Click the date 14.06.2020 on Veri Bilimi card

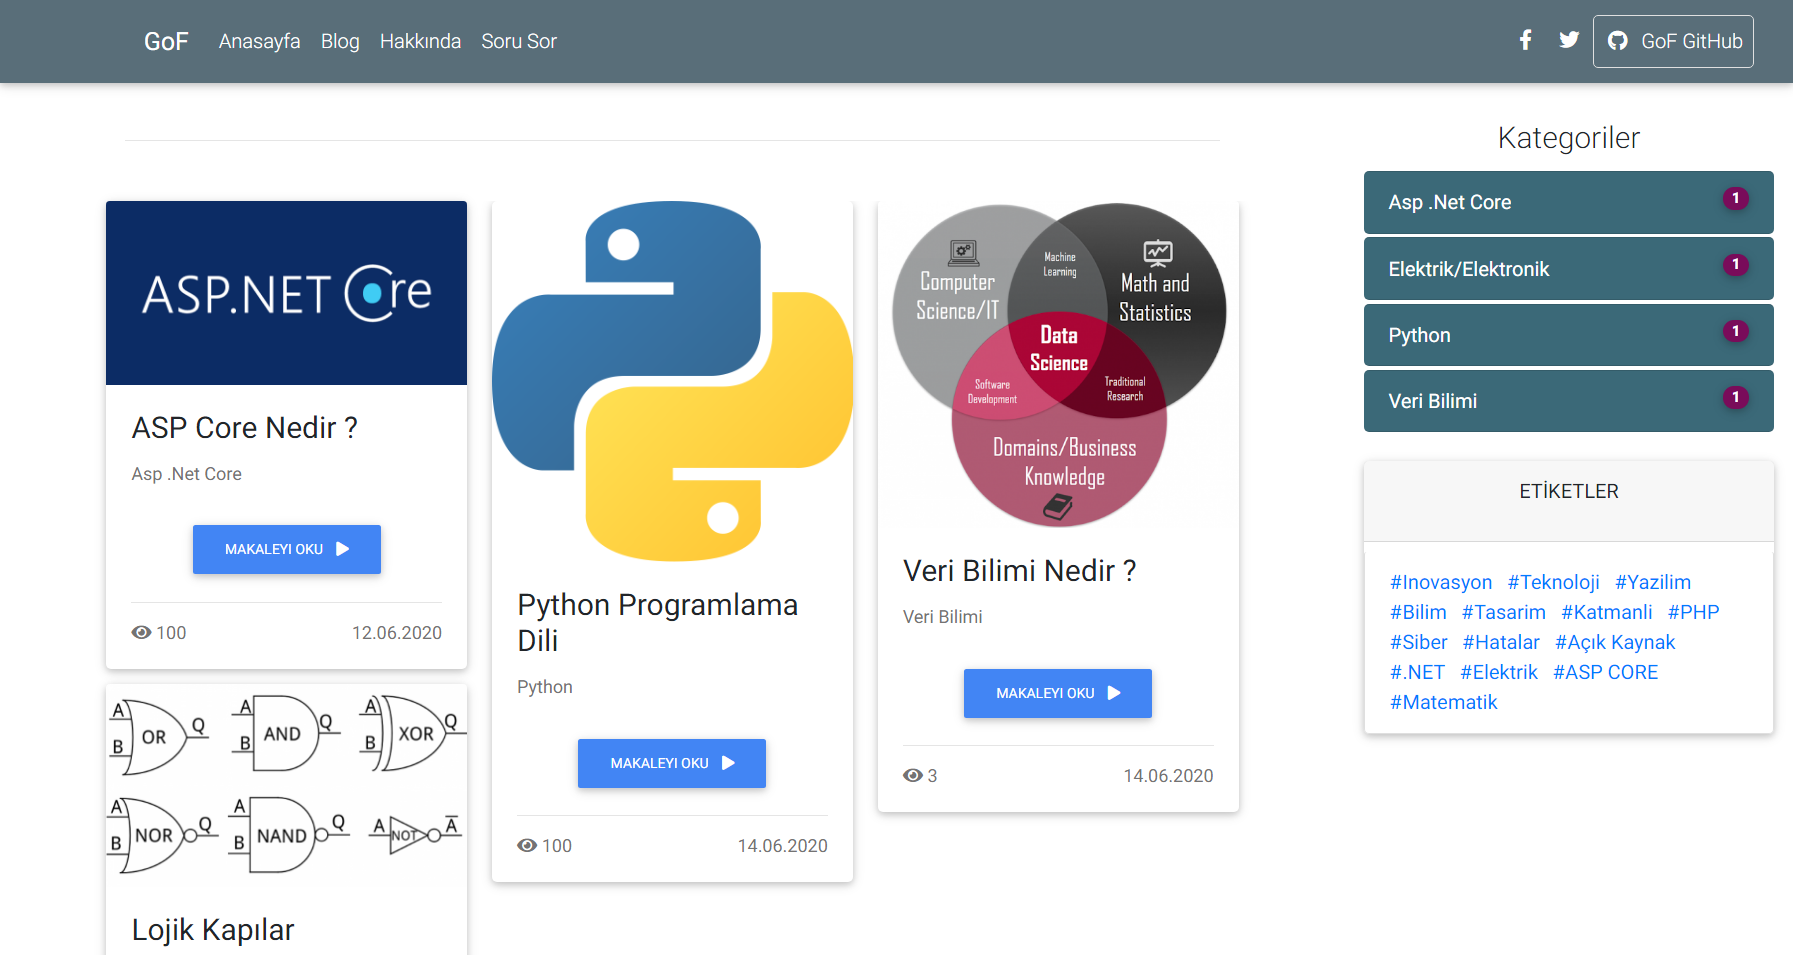pyautogui.click(x=1168, y=776)
